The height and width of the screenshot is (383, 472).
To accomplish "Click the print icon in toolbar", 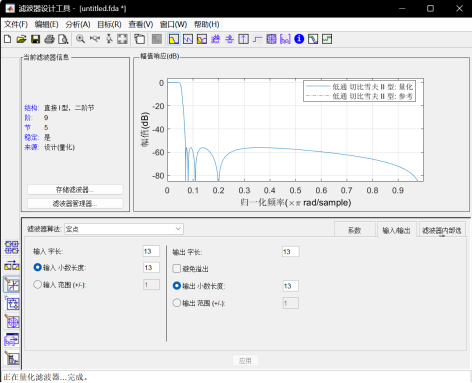I will point(49,39).
